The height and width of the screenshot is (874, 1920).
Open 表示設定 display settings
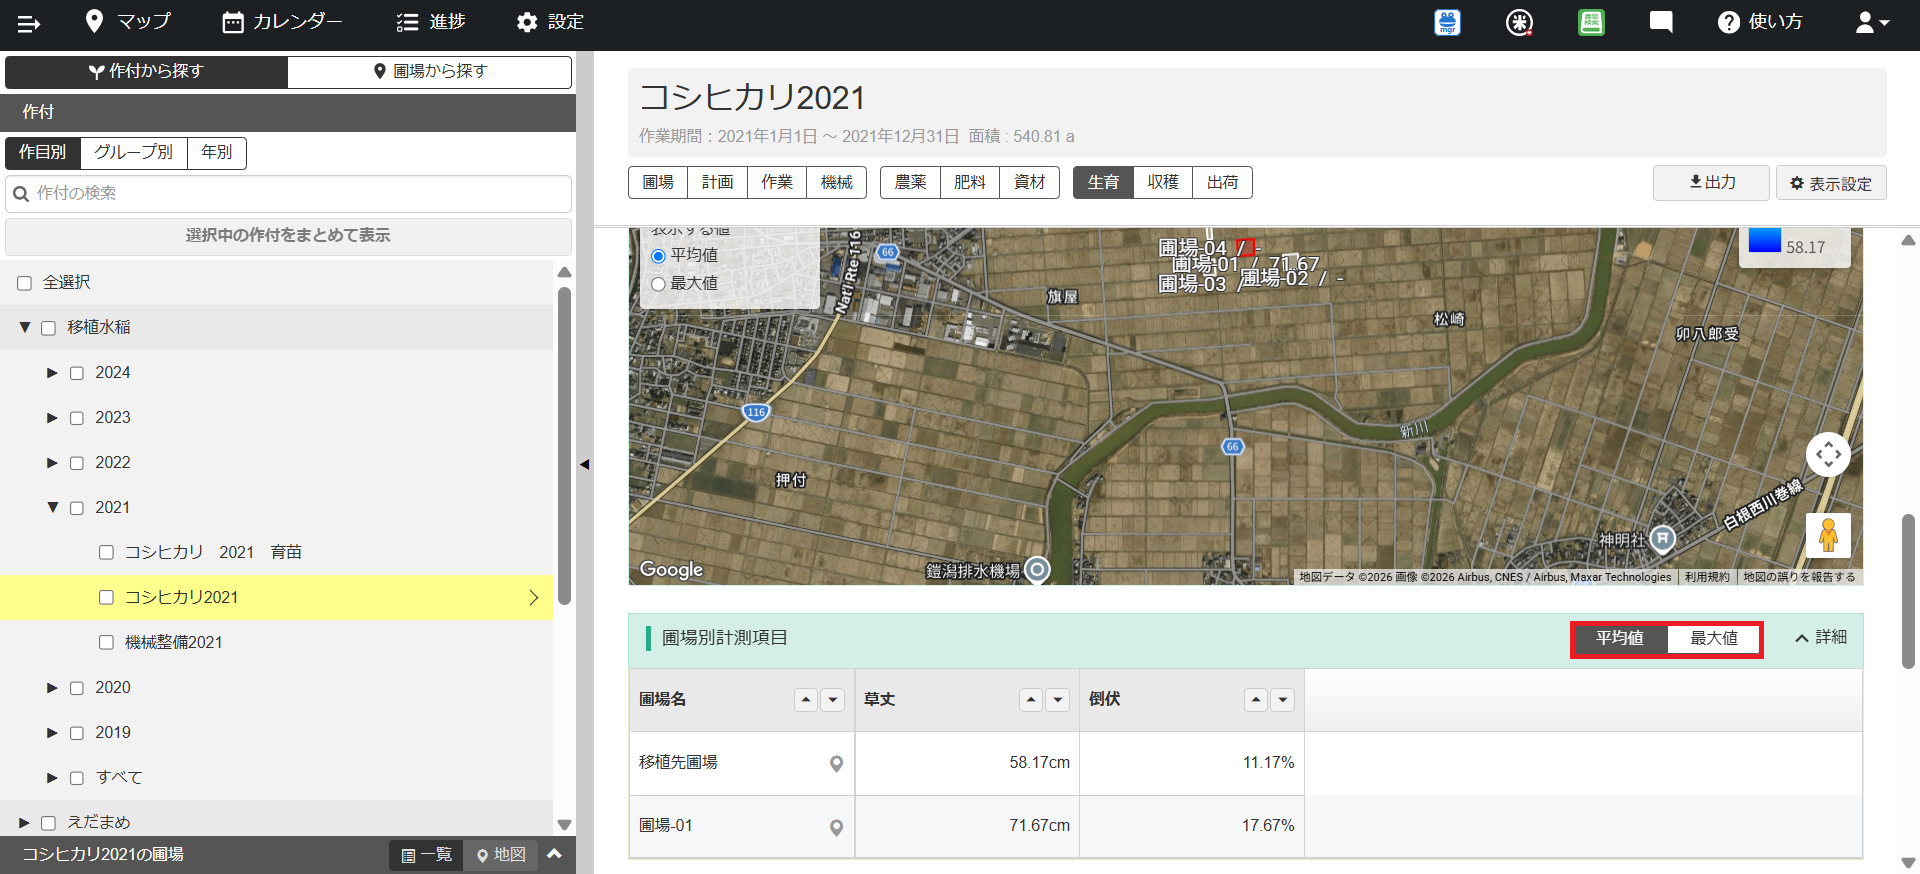(x=1831, y=184)
